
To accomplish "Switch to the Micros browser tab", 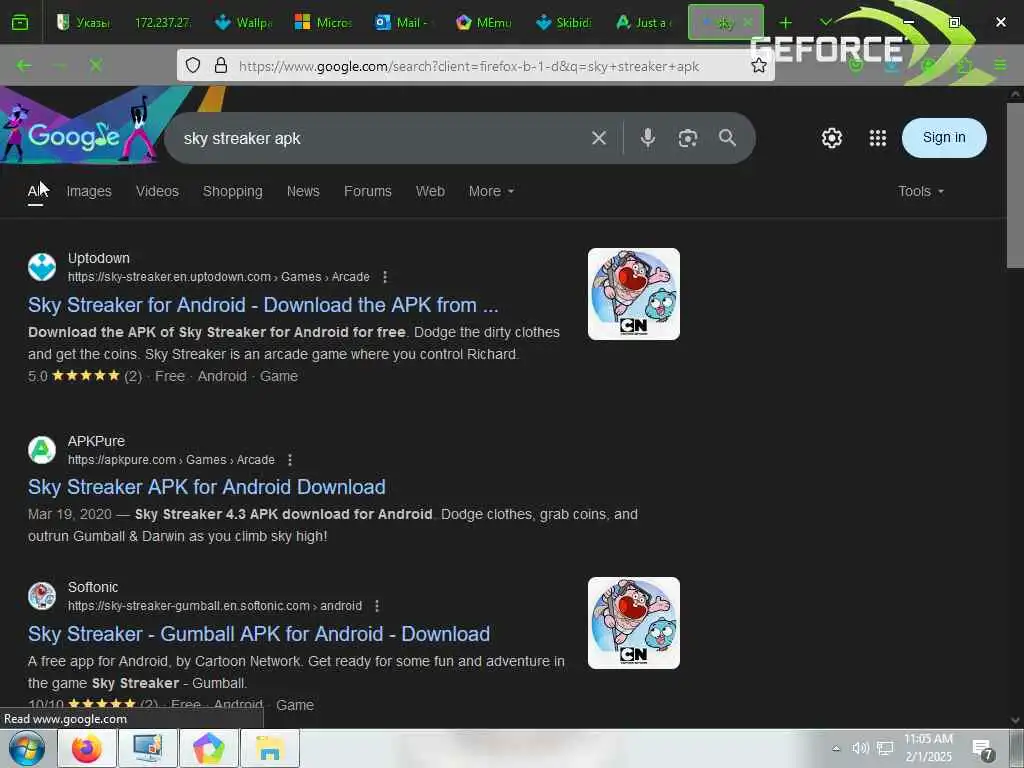I will point(323,22).
